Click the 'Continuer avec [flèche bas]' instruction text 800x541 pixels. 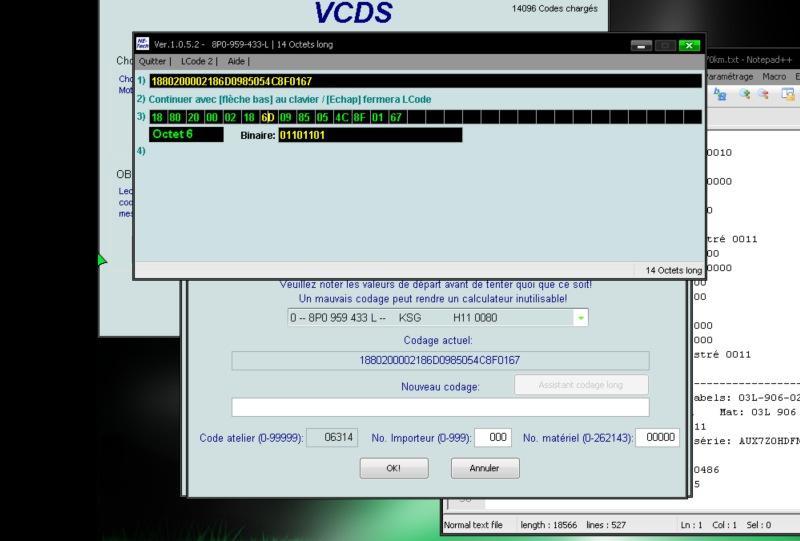(x=290, y=100)
